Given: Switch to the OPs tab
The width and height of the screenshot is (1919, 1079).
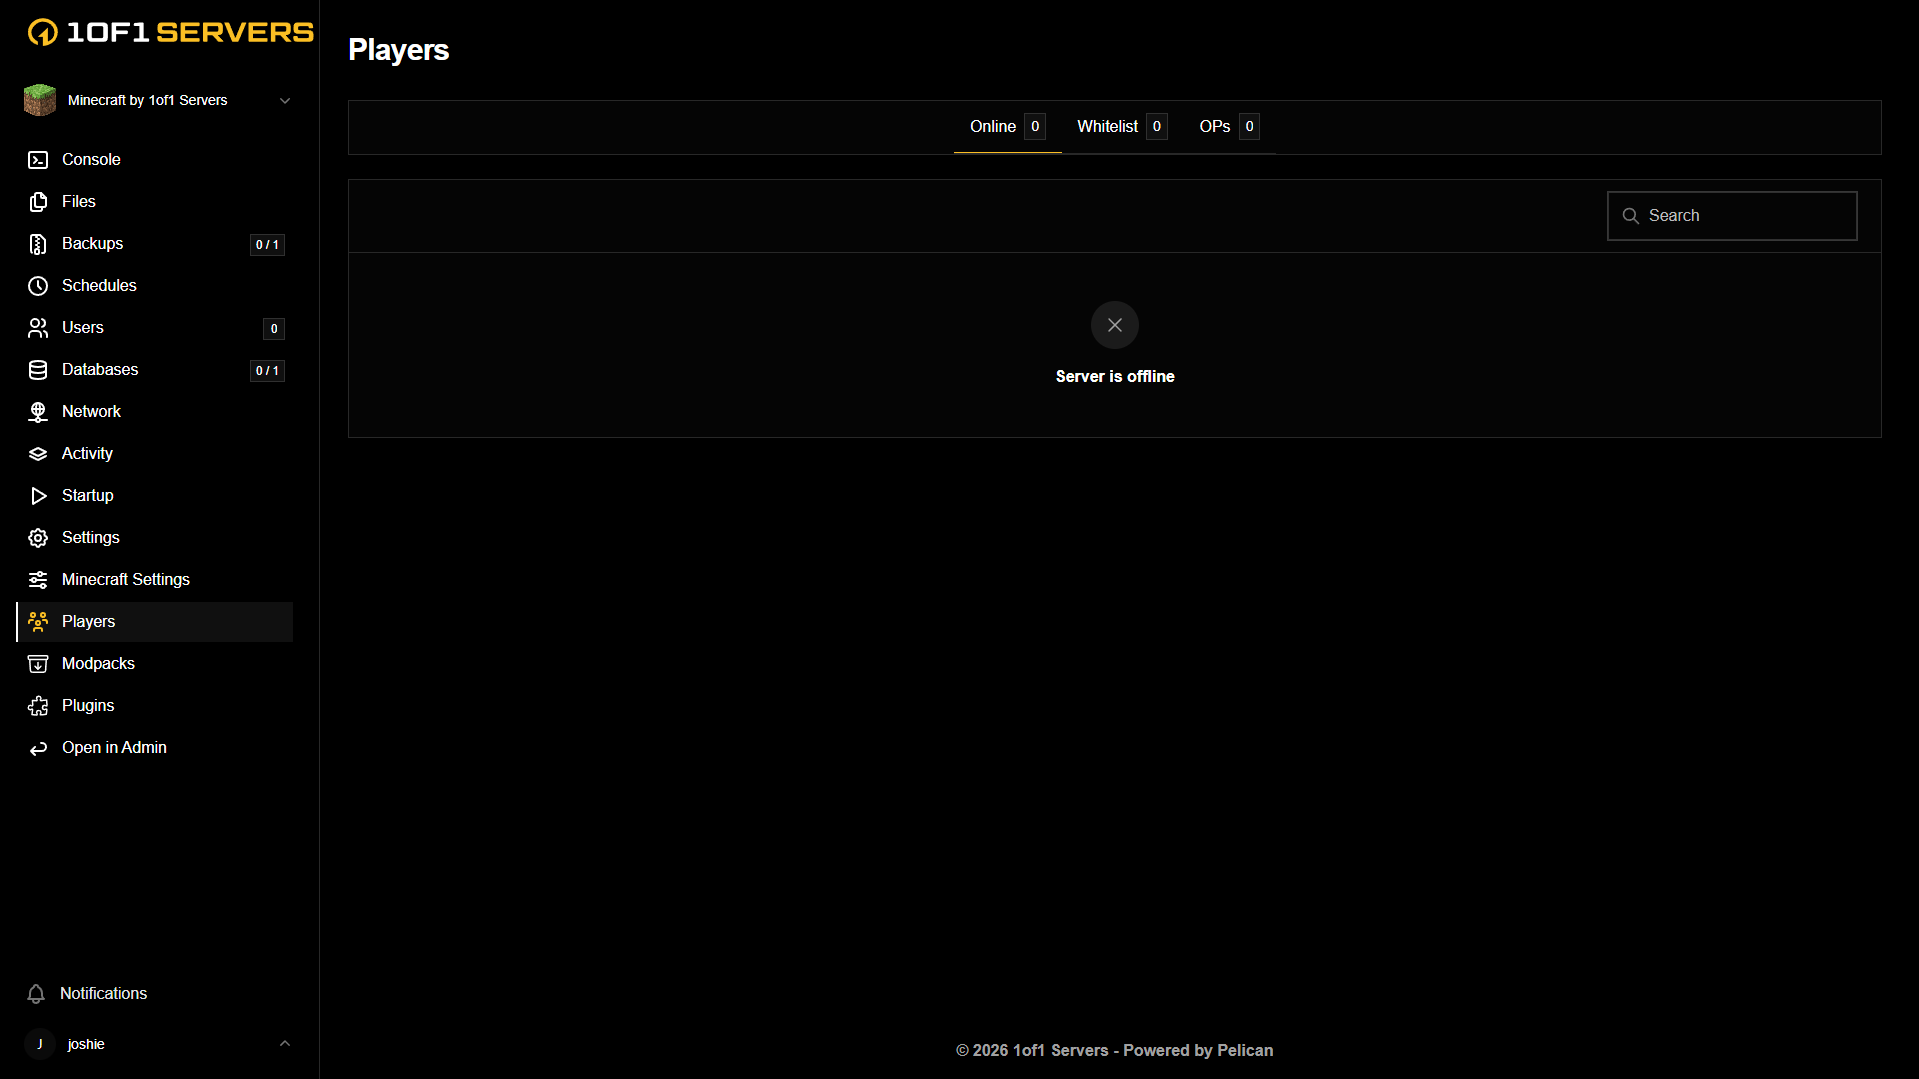Looking at the screenshot, I should 1229,127.
